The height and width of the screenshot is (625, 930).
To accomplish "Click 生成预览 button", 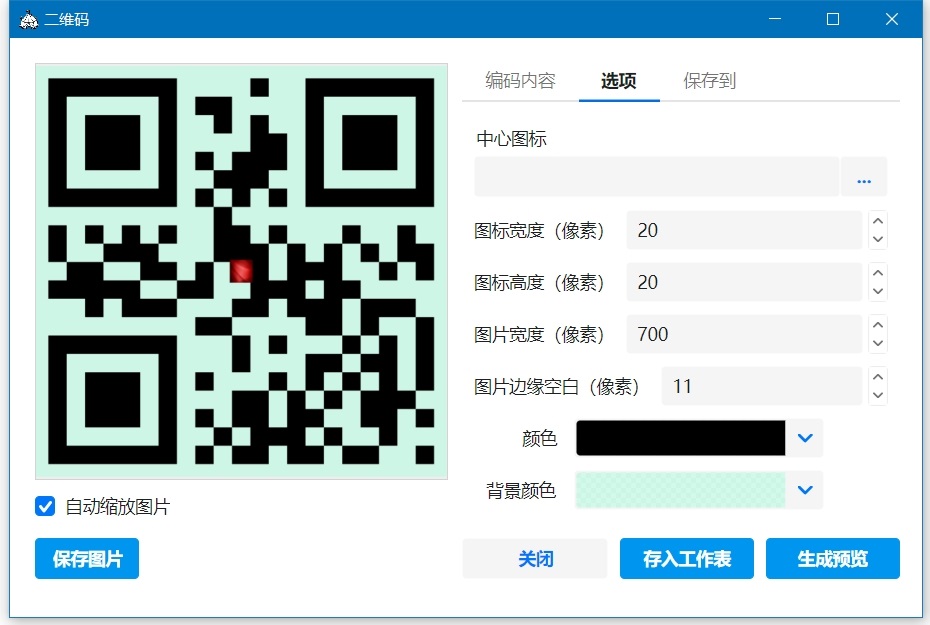I will pos(833,559).
